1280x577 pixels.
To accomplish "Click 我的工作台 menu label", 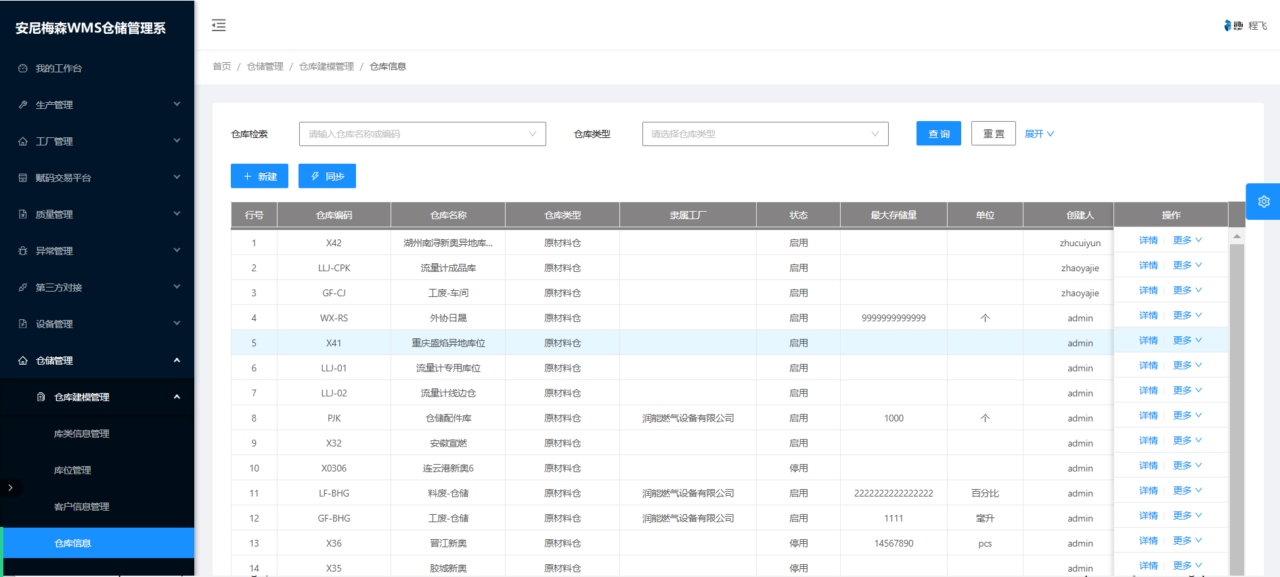I will click(59, 68).
